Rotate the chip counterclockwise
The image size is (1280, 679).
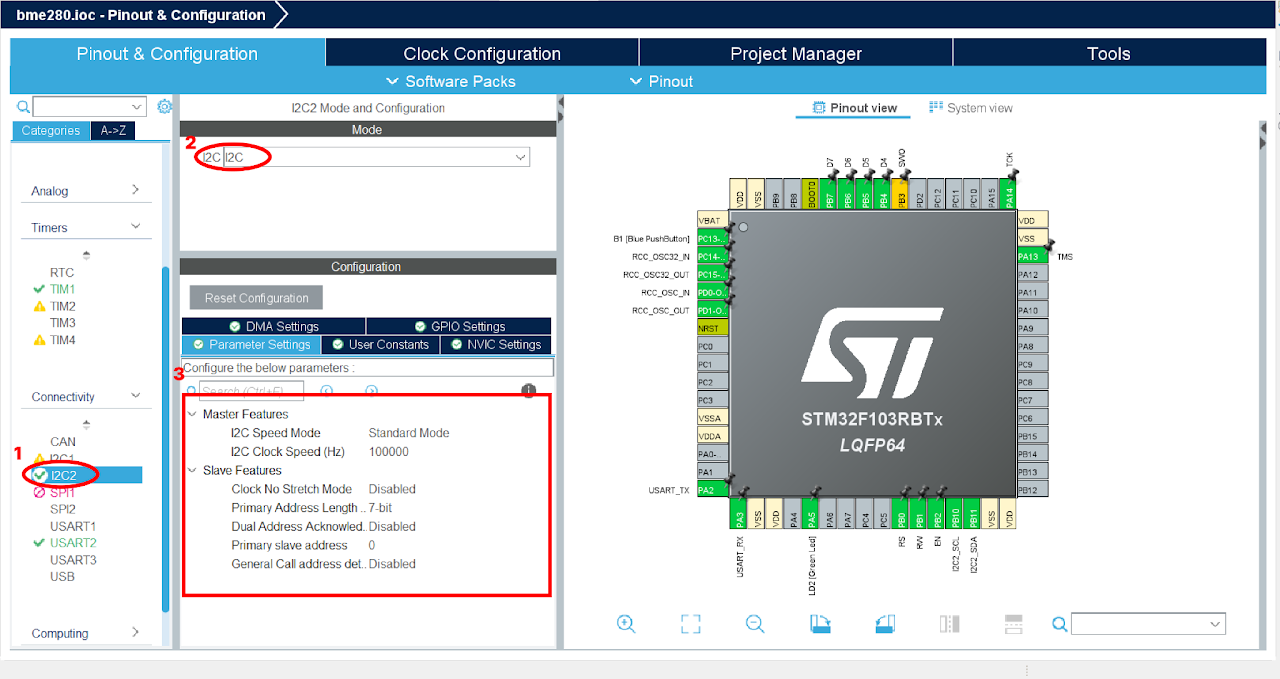tap(885, 623)
